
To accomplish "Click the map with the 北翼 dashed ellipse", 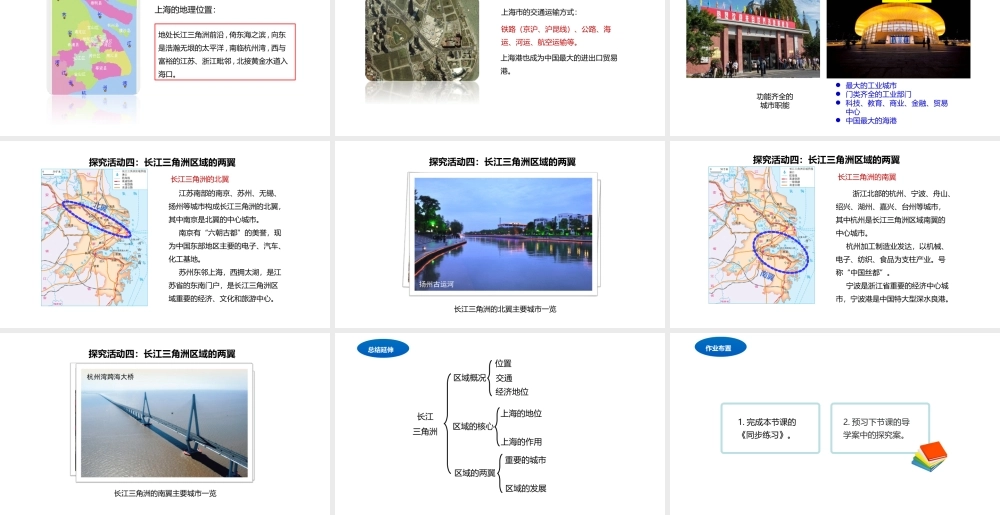I will click(94, 237).
